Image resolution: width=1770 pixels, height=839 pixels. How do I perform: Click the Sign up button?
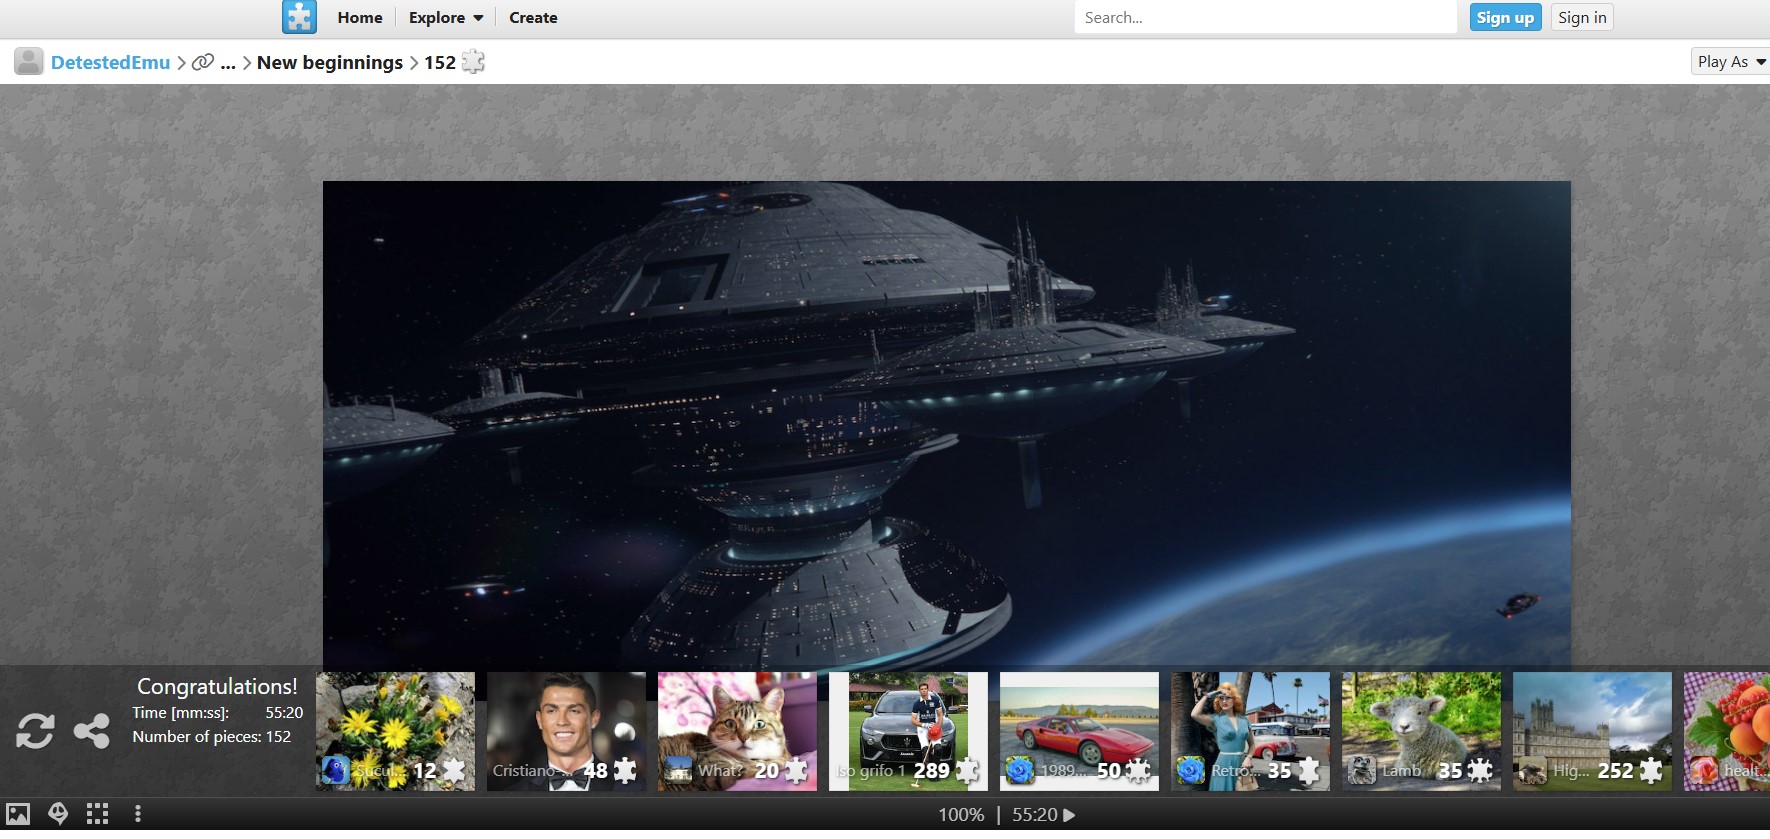tap(1505, 17)
